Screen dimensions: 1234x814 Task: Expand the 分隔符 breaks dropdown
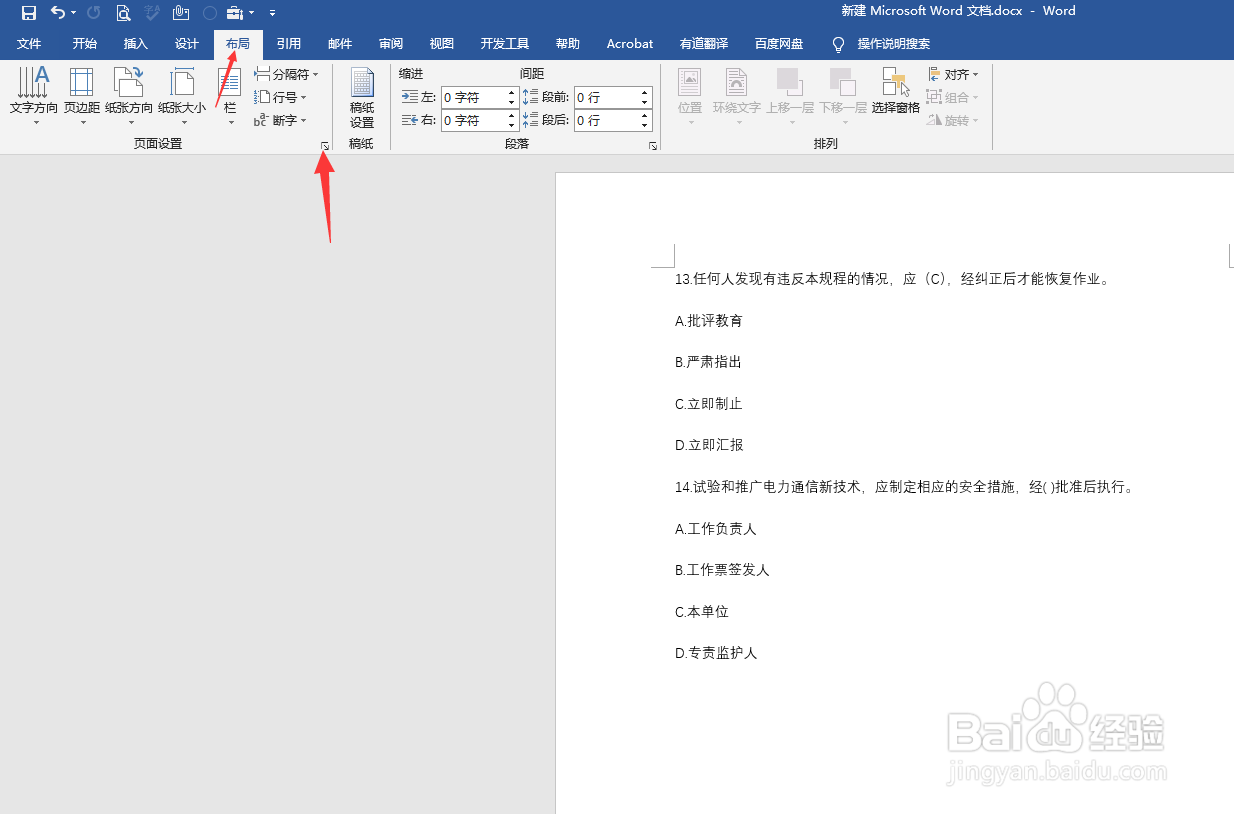(x=287, y=73)
